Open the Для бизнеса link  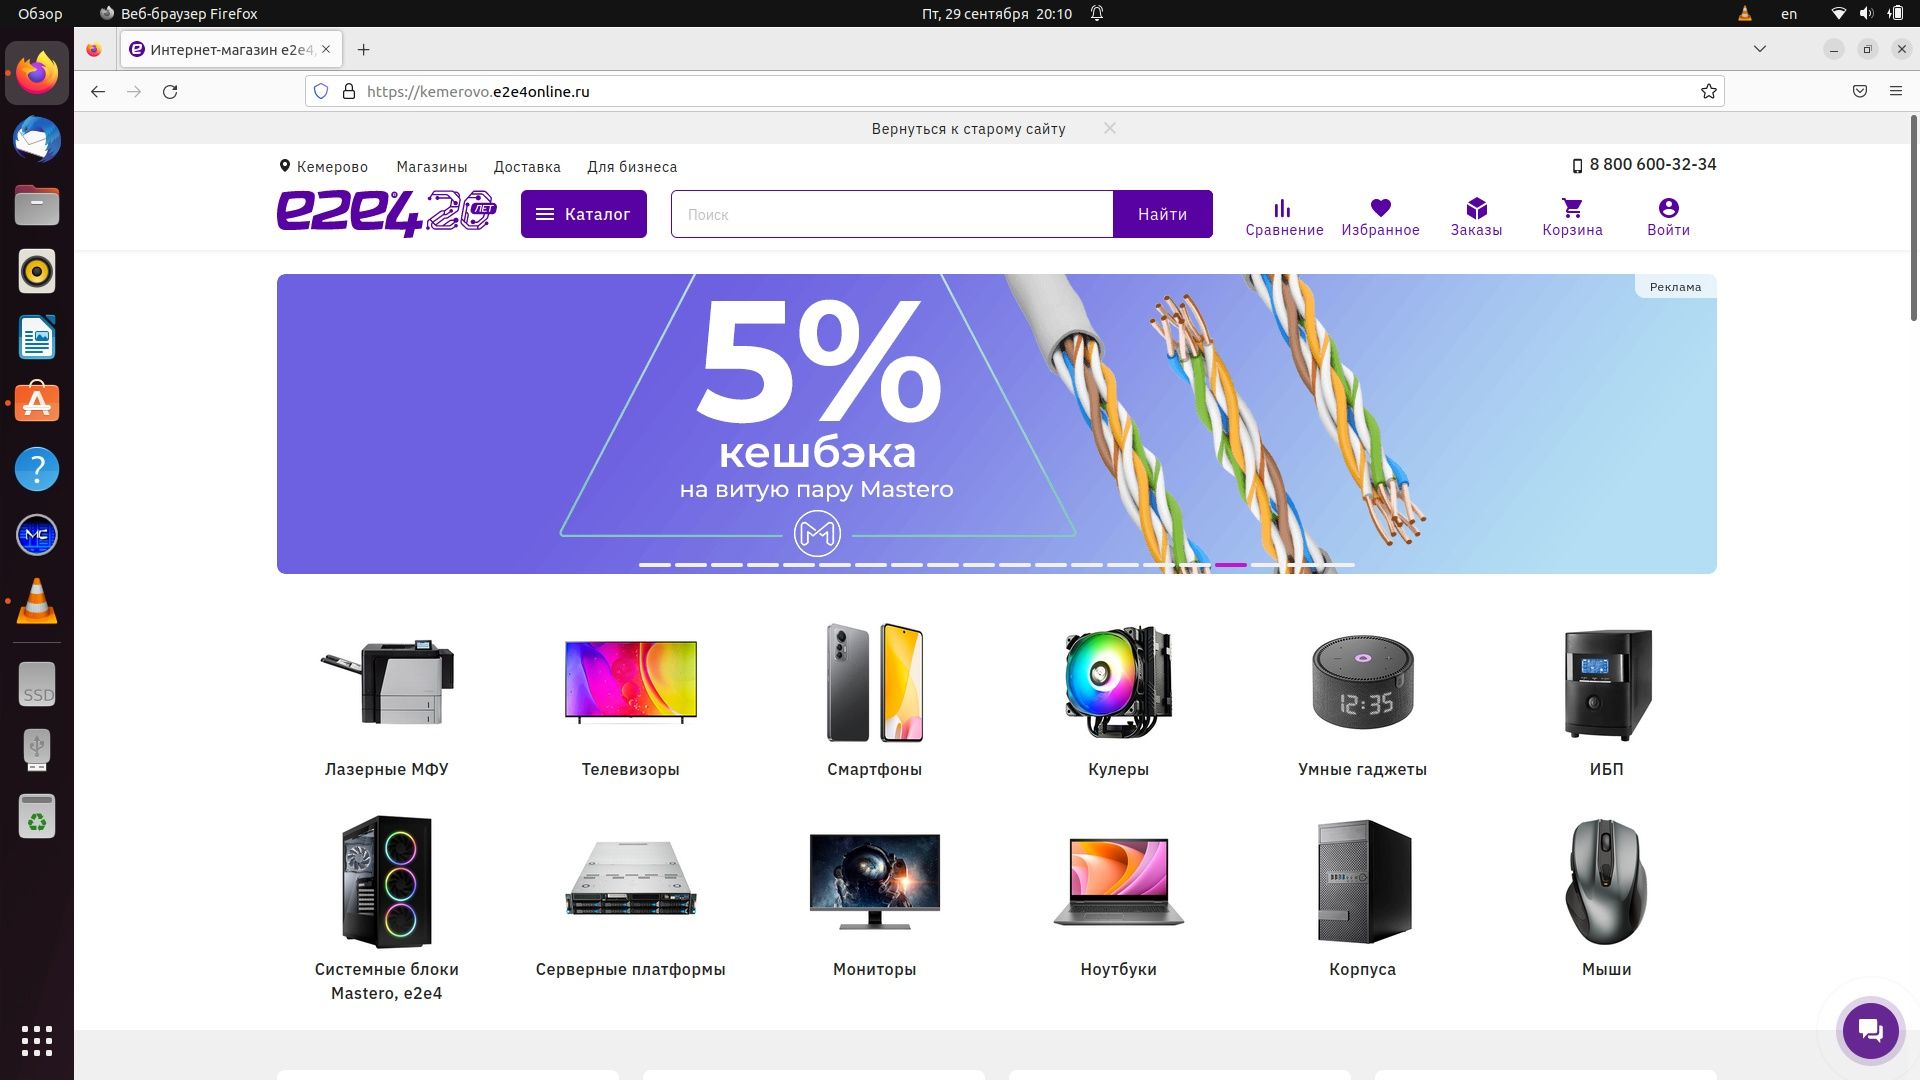pos(632,167)
